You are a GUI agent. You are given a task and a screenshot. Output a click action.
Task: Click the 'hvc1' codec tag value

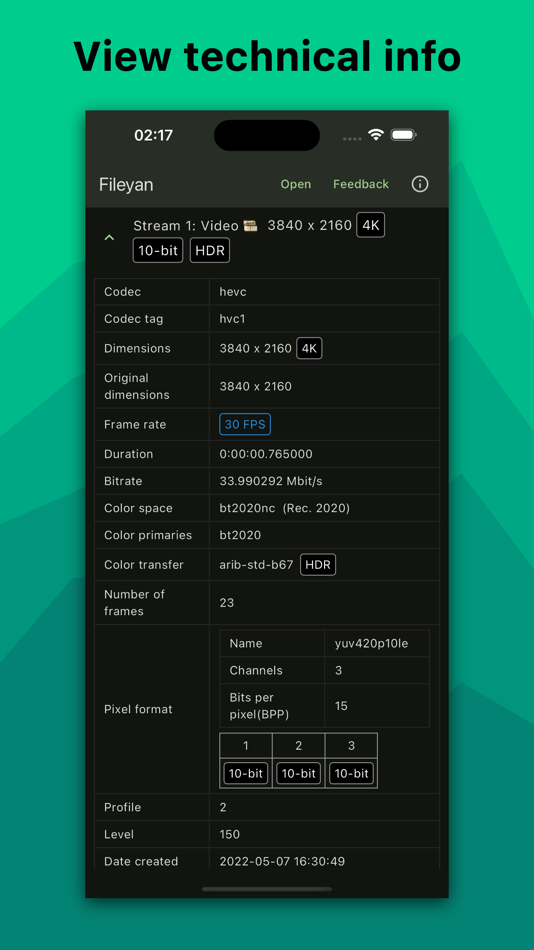232,319
